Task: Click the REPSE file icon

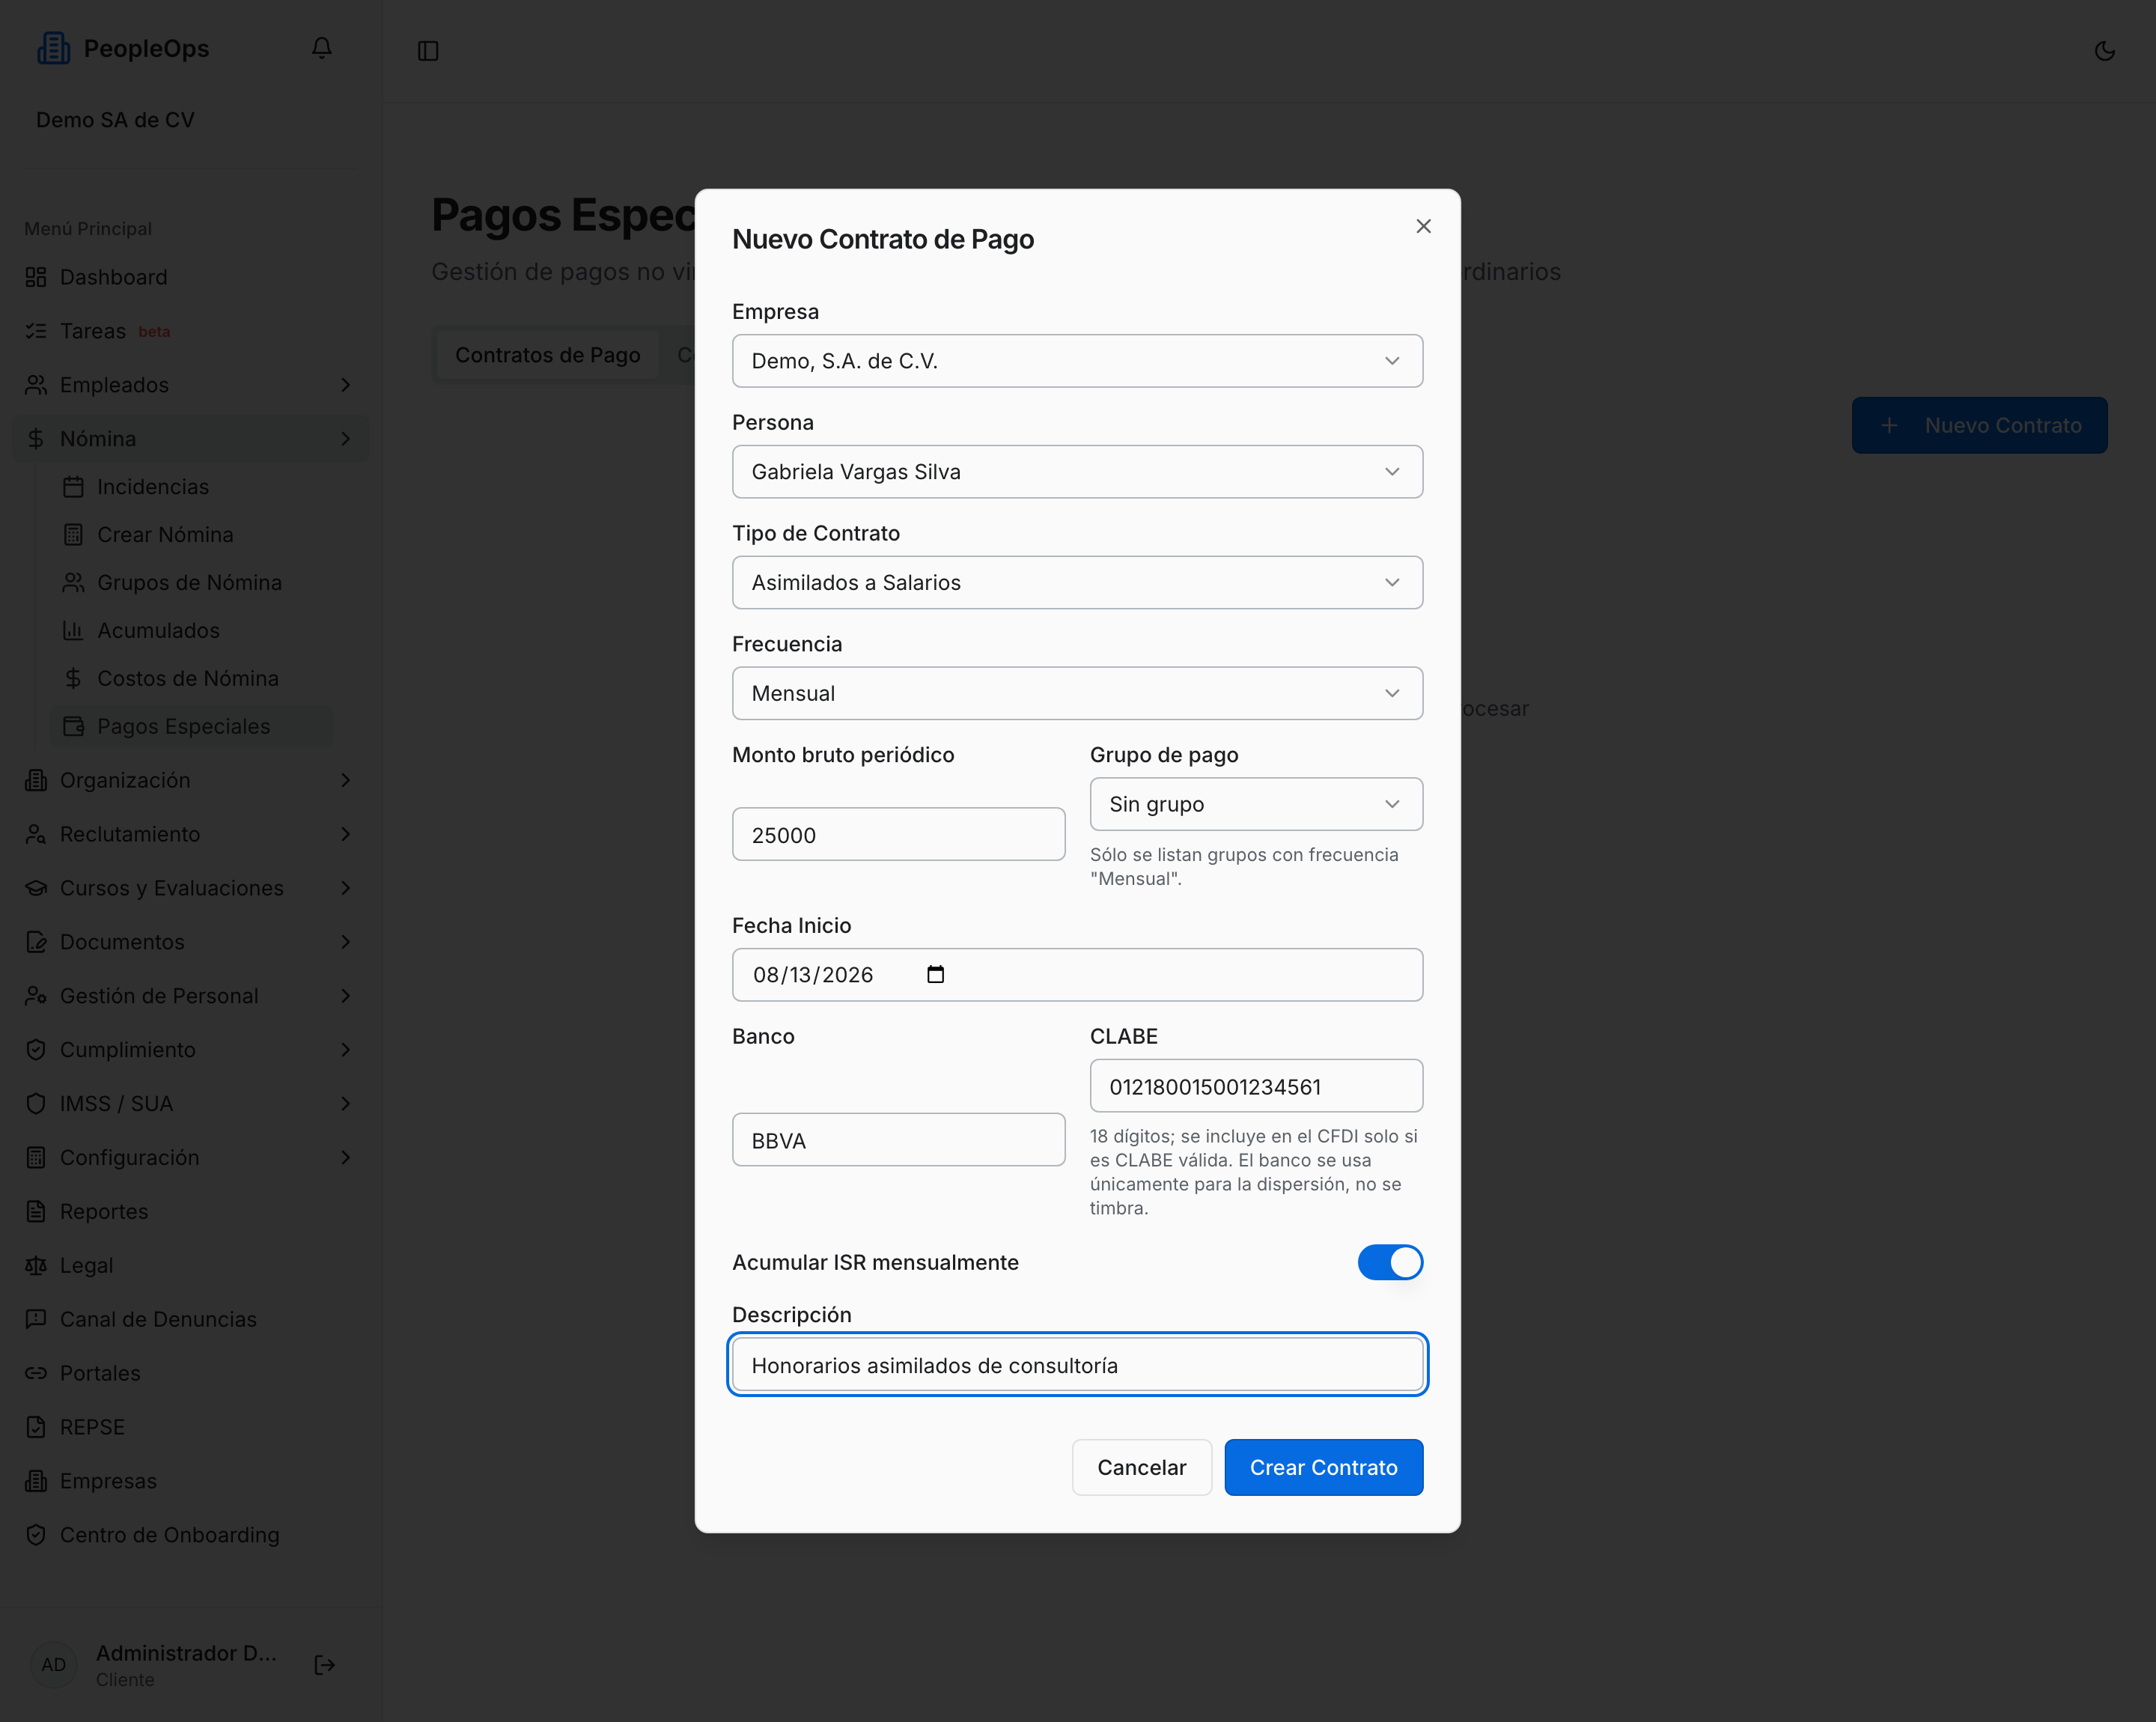Action: [x=36, y=1428]
